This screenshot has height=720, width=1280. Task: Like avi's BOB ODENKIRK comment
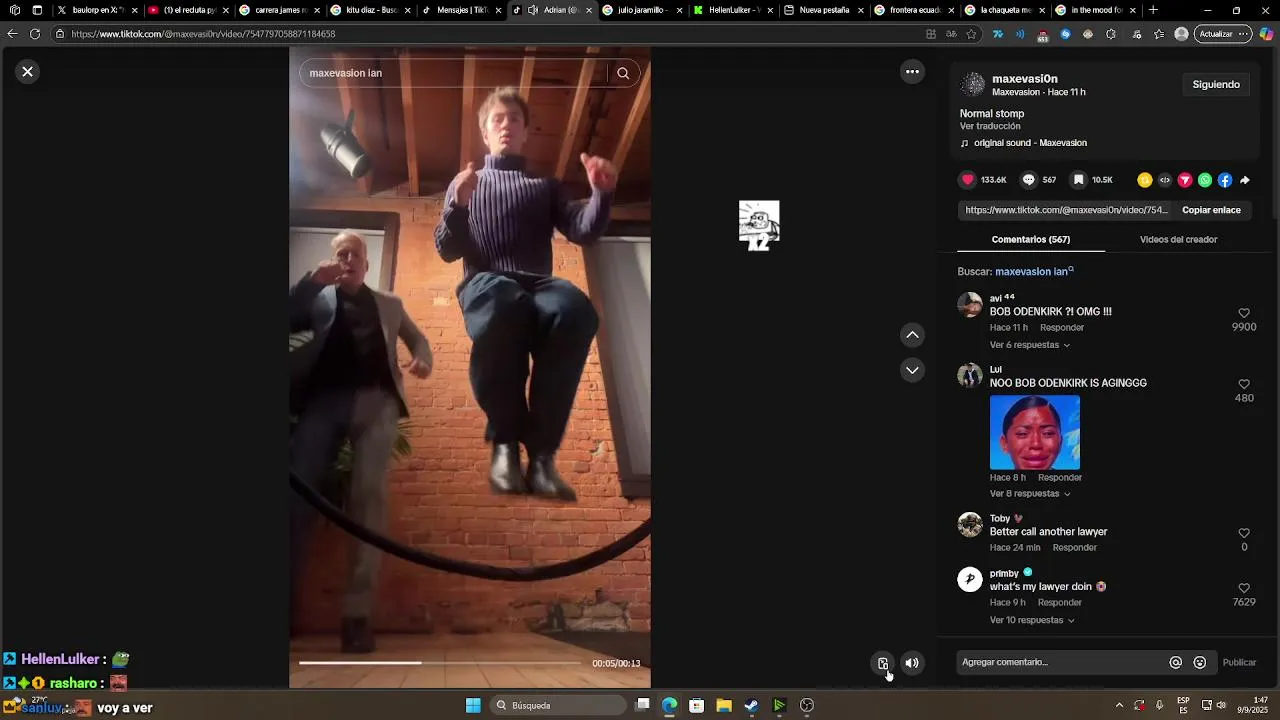click(x=1244, y=313)
